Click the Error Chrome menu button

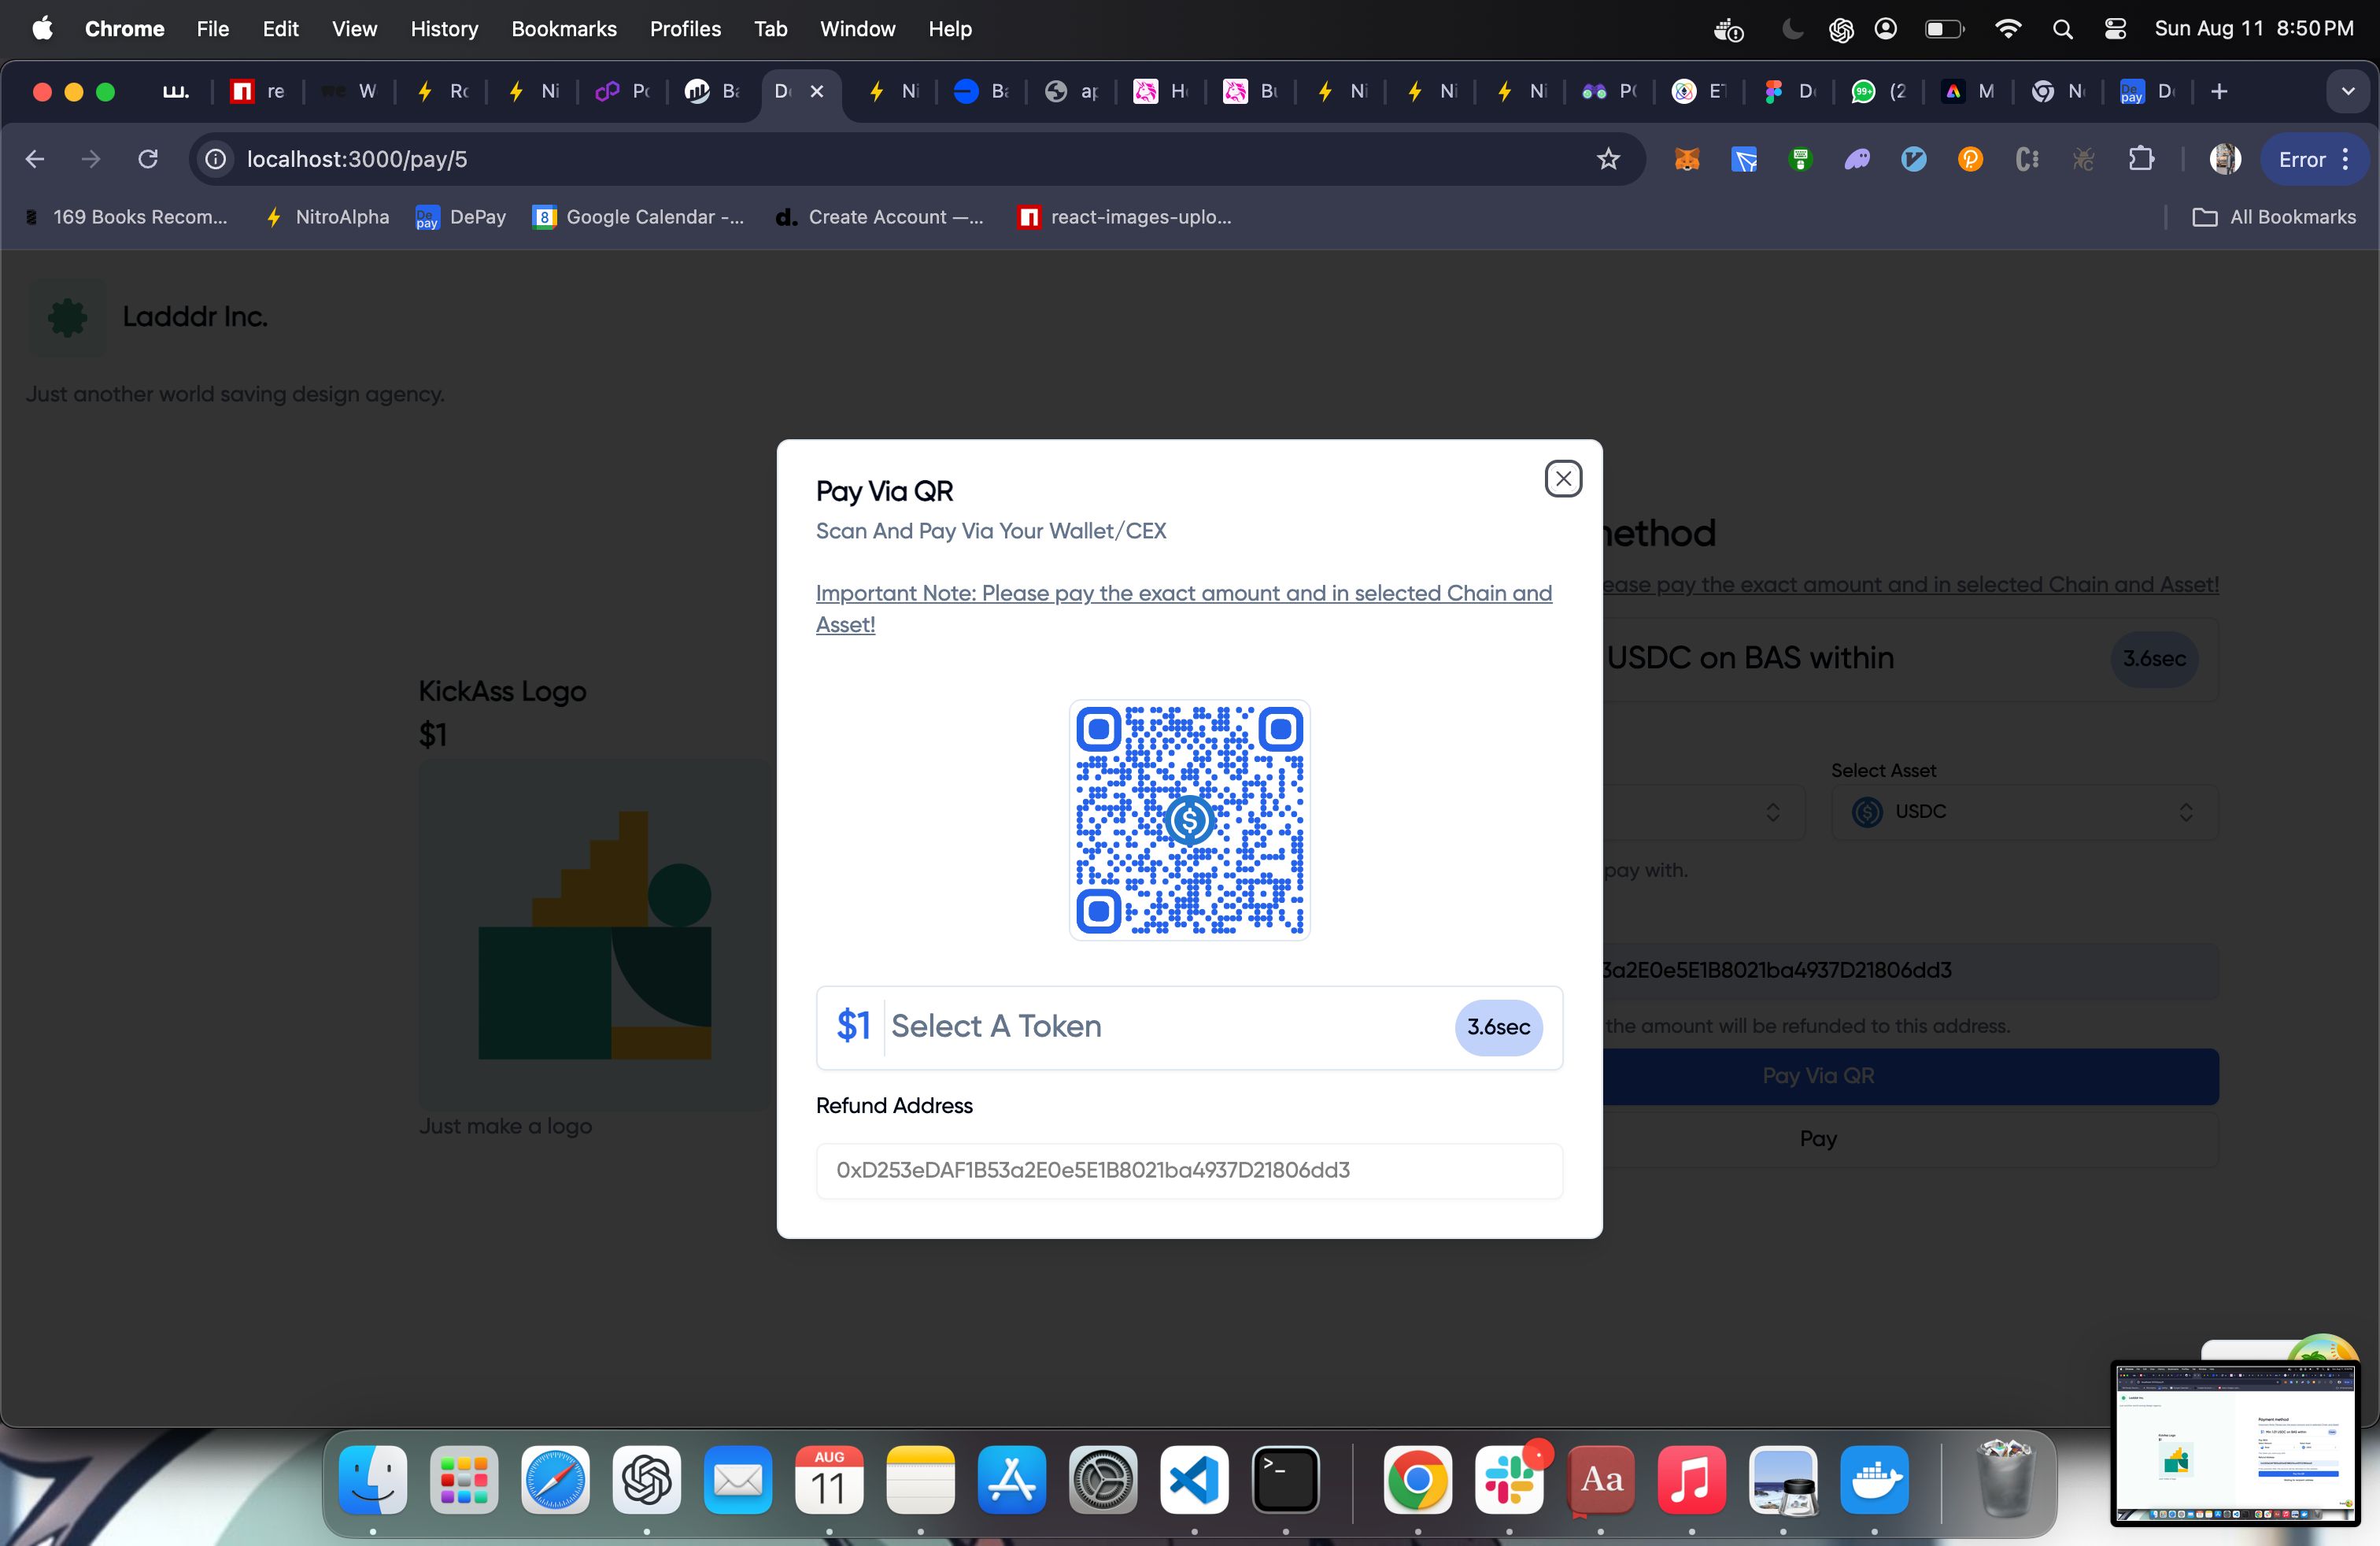[x=2314, y=159]
